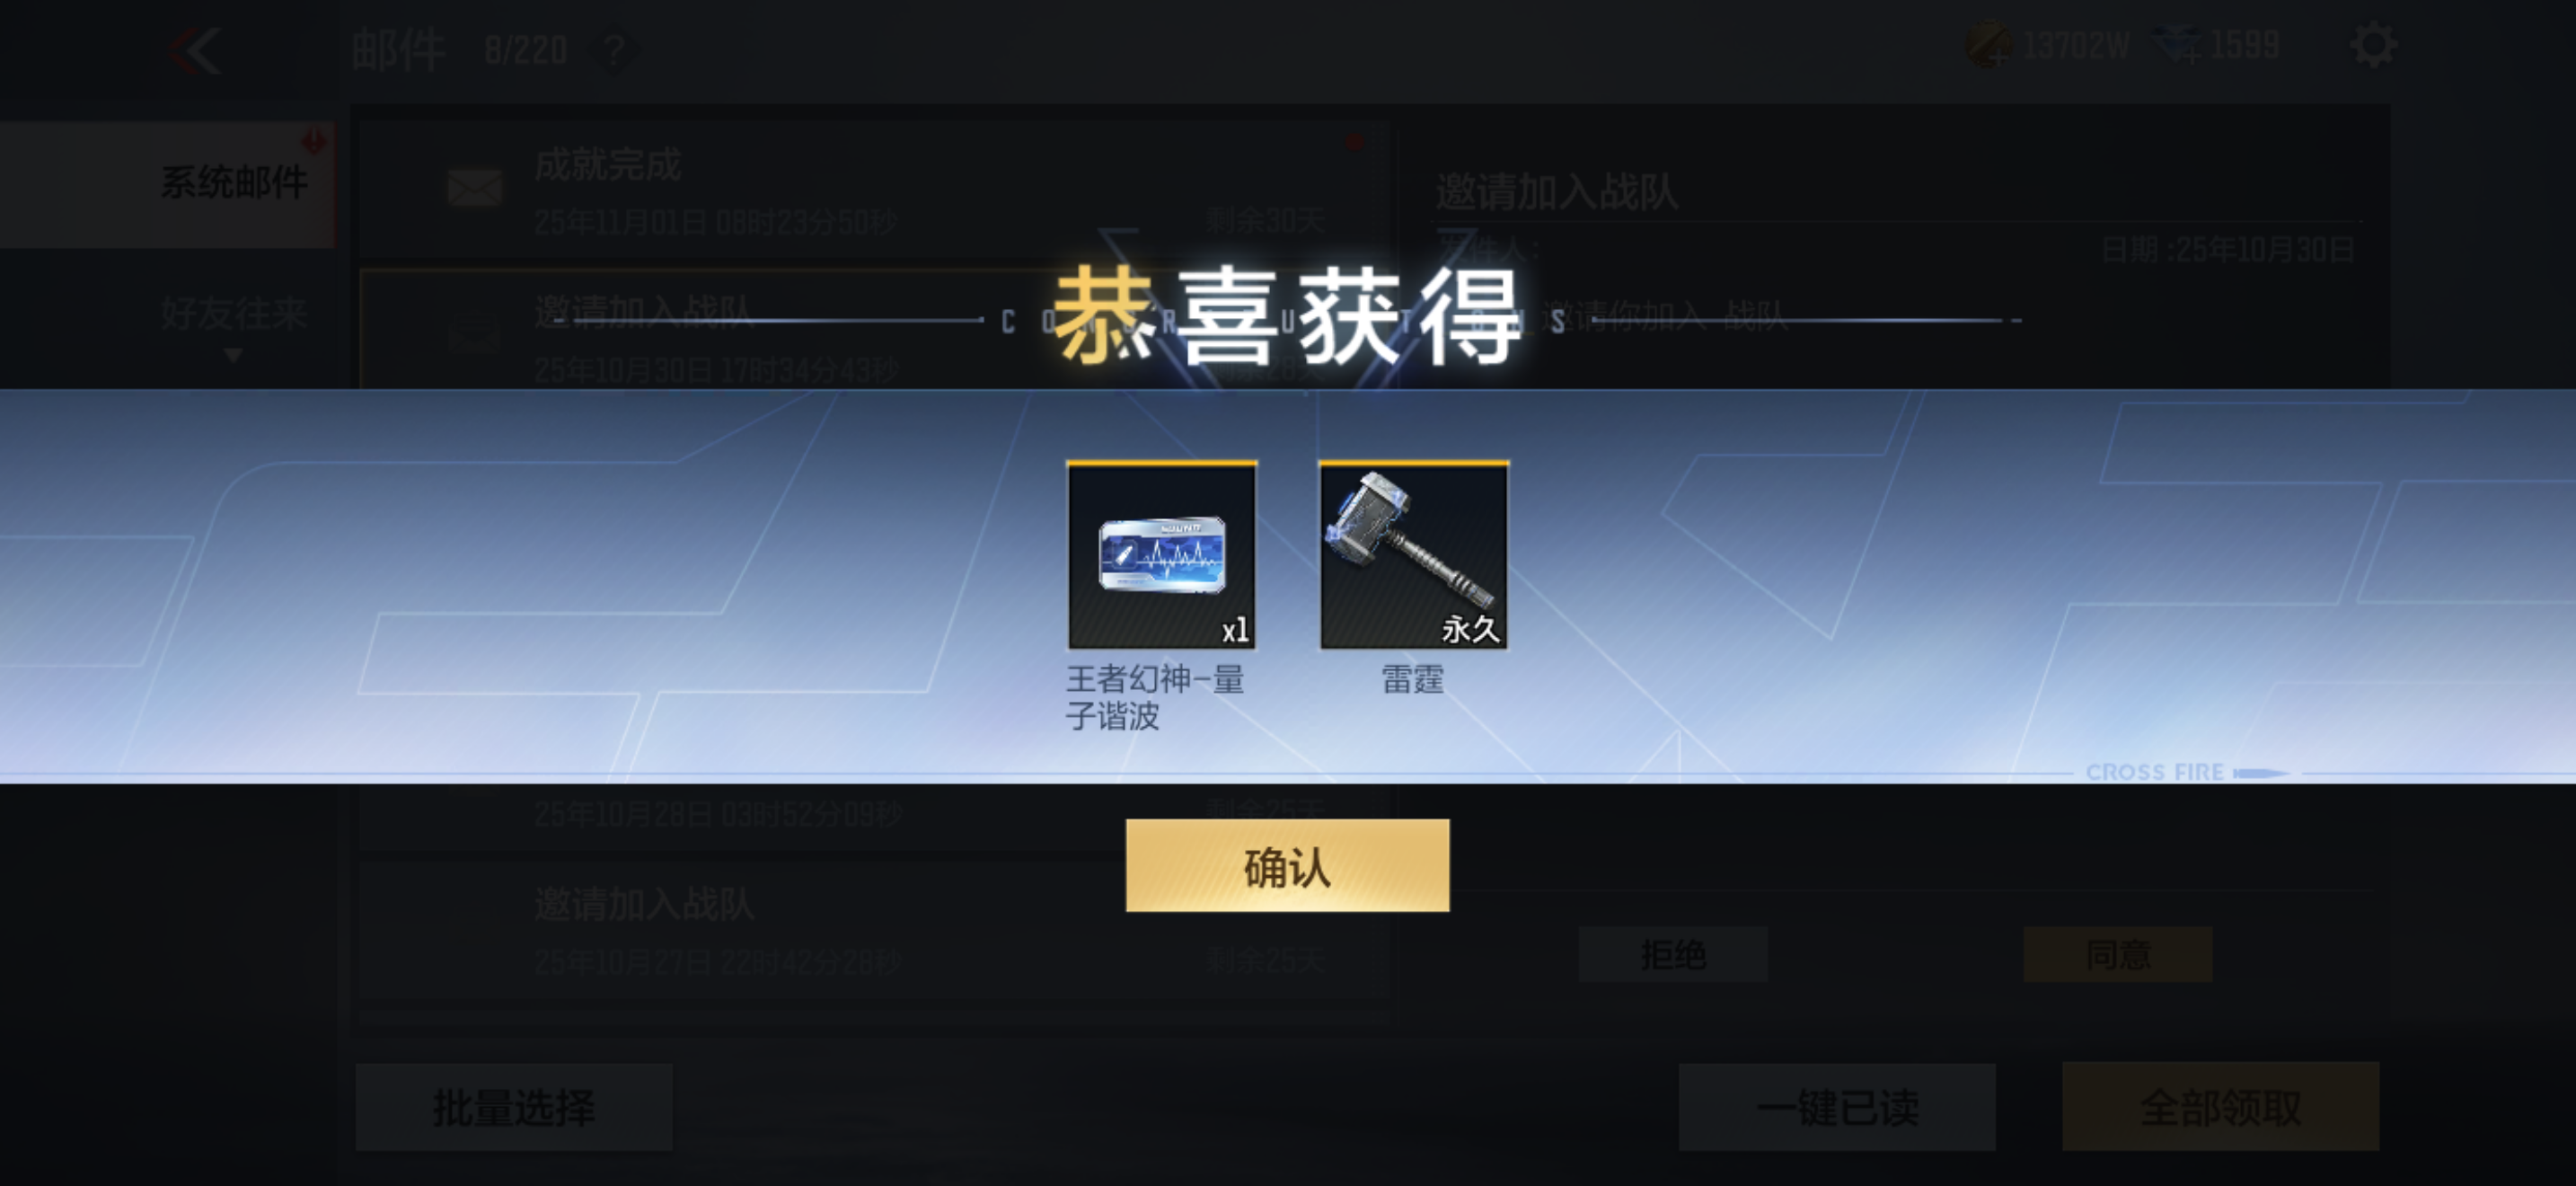Click the 确认 confirm button
Screen dimensions: 2576x1186
tap(1287, 865)
